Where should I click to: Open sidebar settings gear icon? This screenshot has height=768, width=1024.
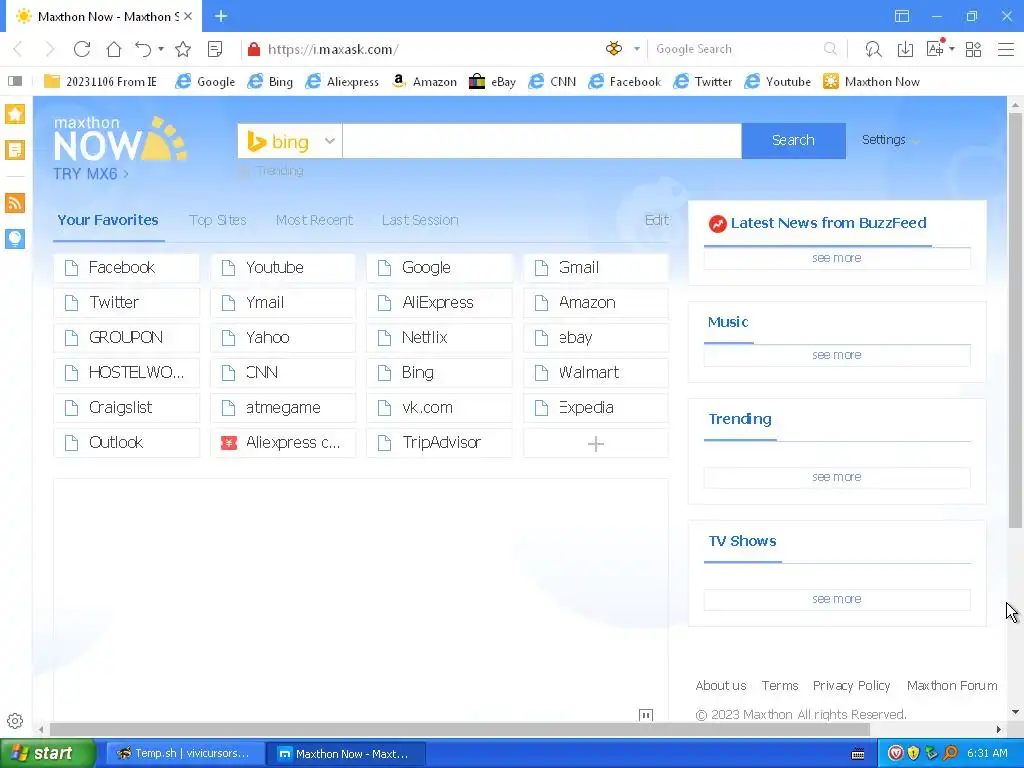click(x=15, y=721)
